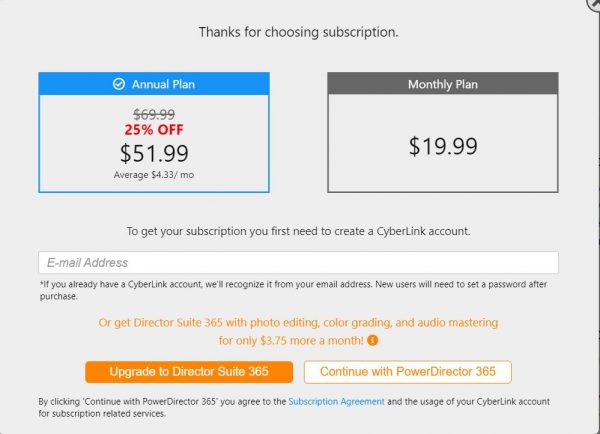Click Continue with PowerDirector 365

(408, 372)
